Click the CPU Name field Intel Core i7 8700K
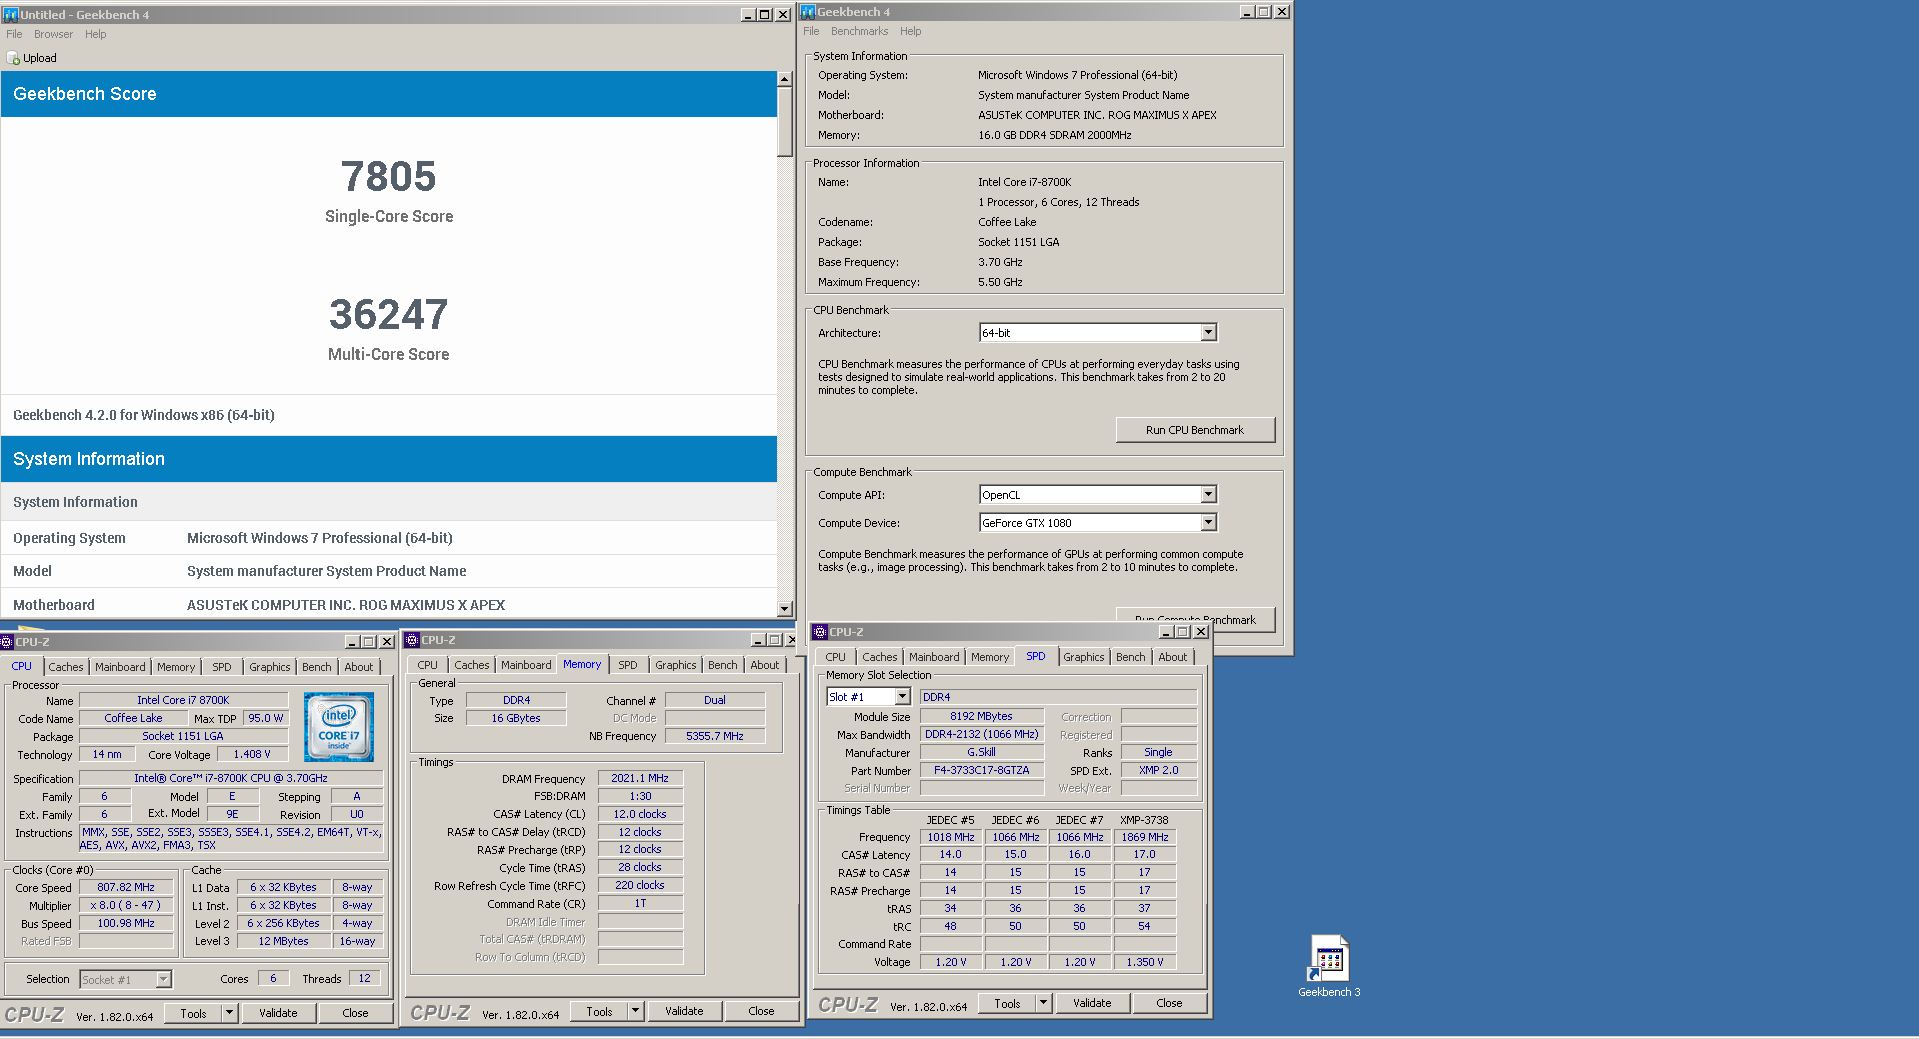The image size is (1919, 1039). pyautogui.click(x=183, y=700)
